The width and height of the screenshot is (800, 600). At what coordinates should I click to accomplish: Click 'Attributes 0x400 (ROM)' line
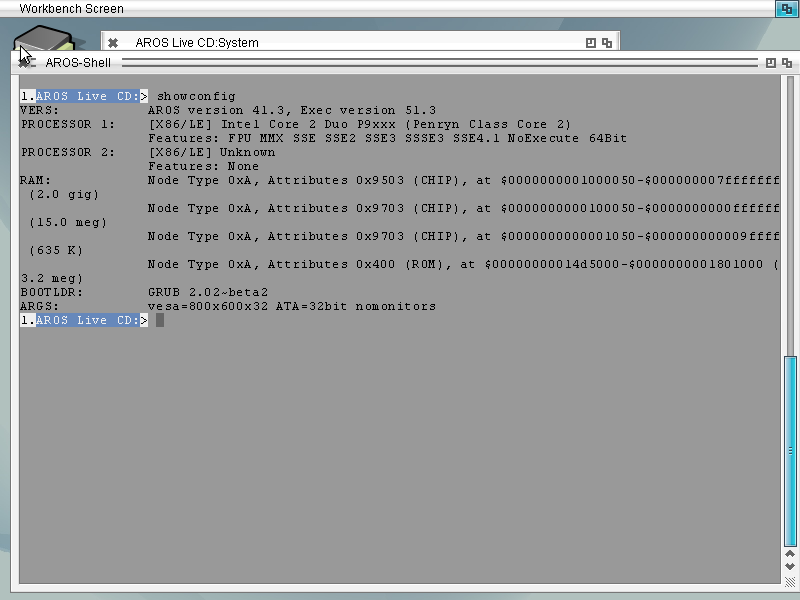[x=463, y=264]
